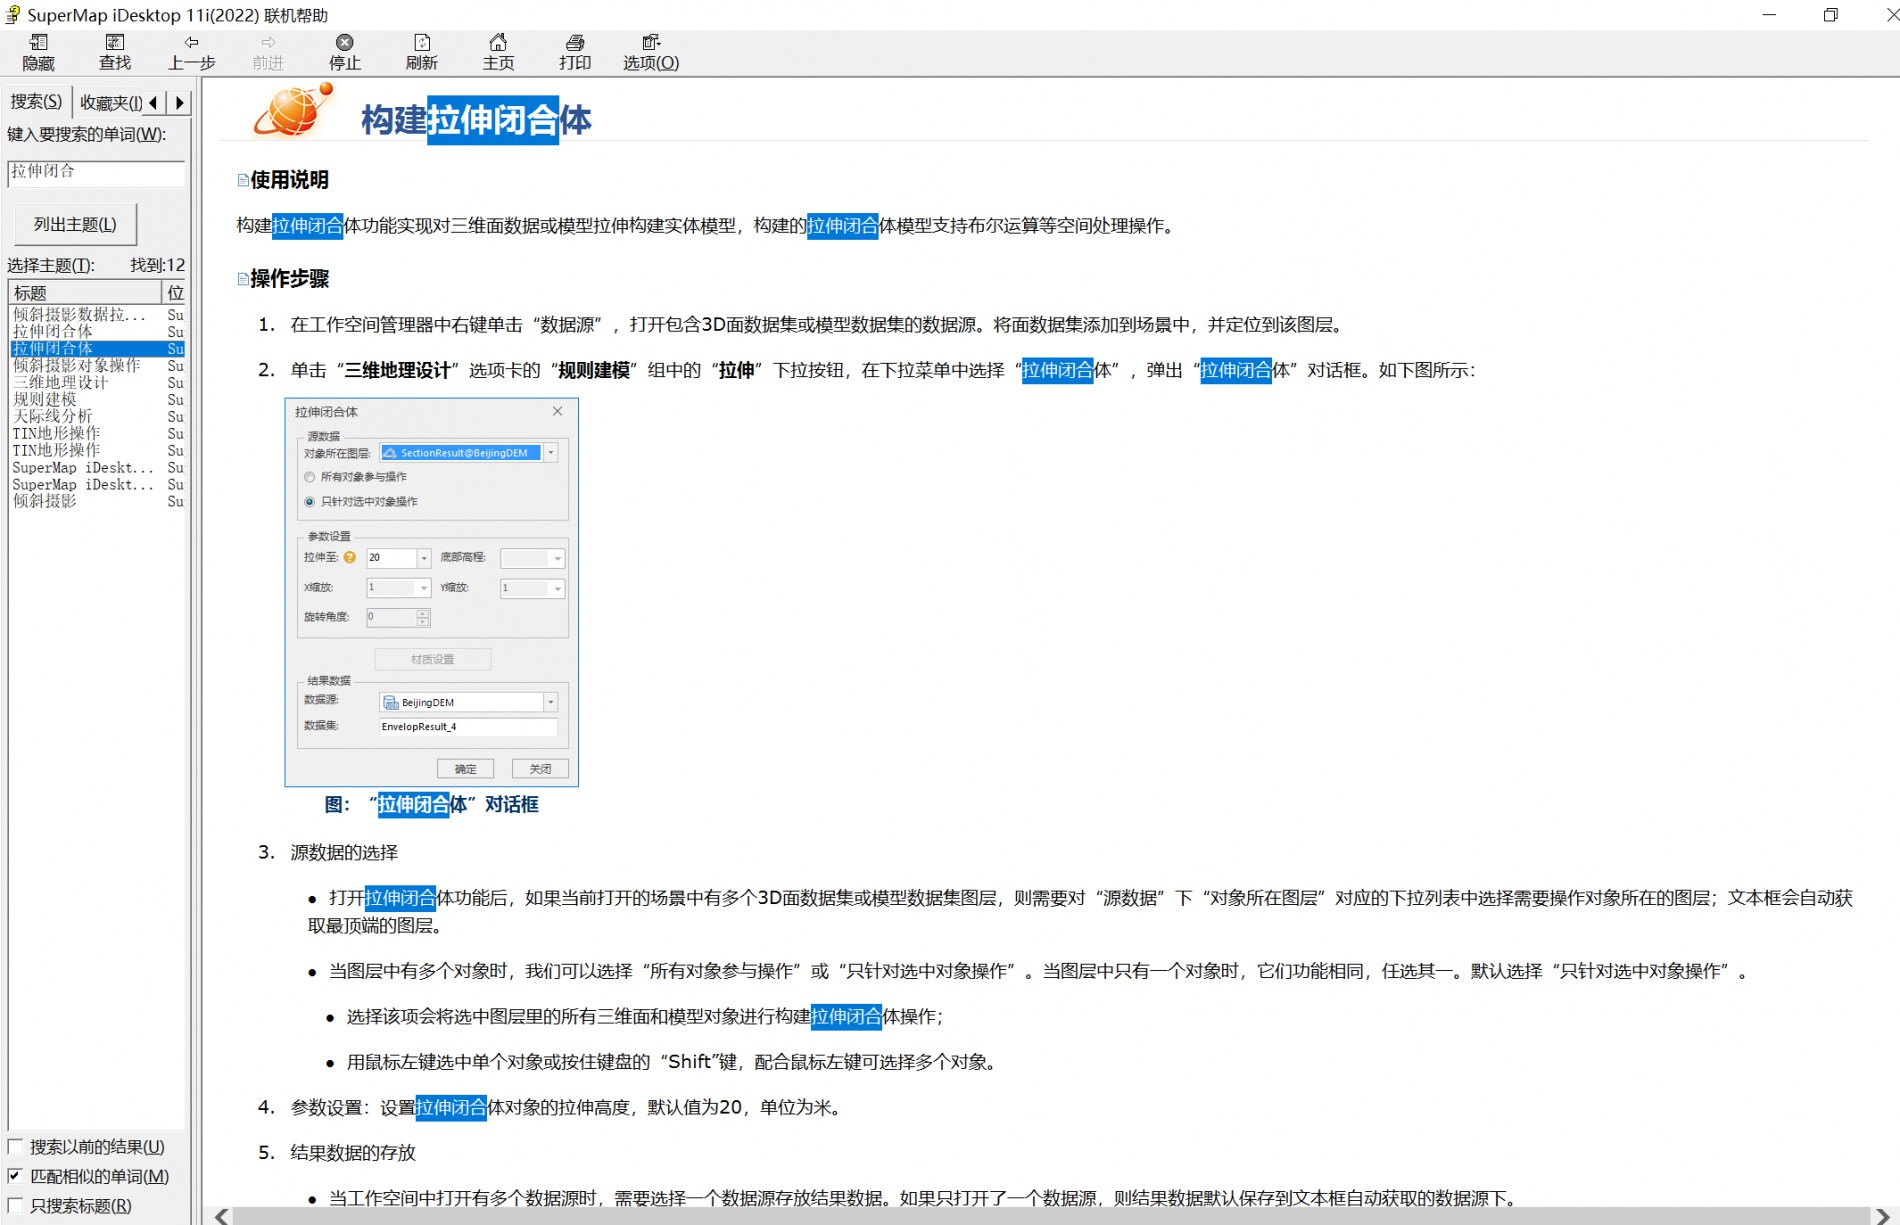Minimize the help window
This screenshot has width=1900, height=1225.
1769,15
